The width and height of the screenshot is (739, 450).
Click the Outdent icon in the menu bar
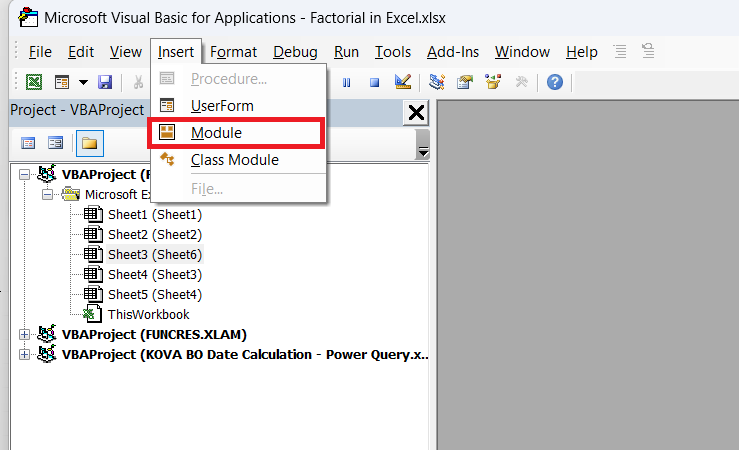(648, 50)
